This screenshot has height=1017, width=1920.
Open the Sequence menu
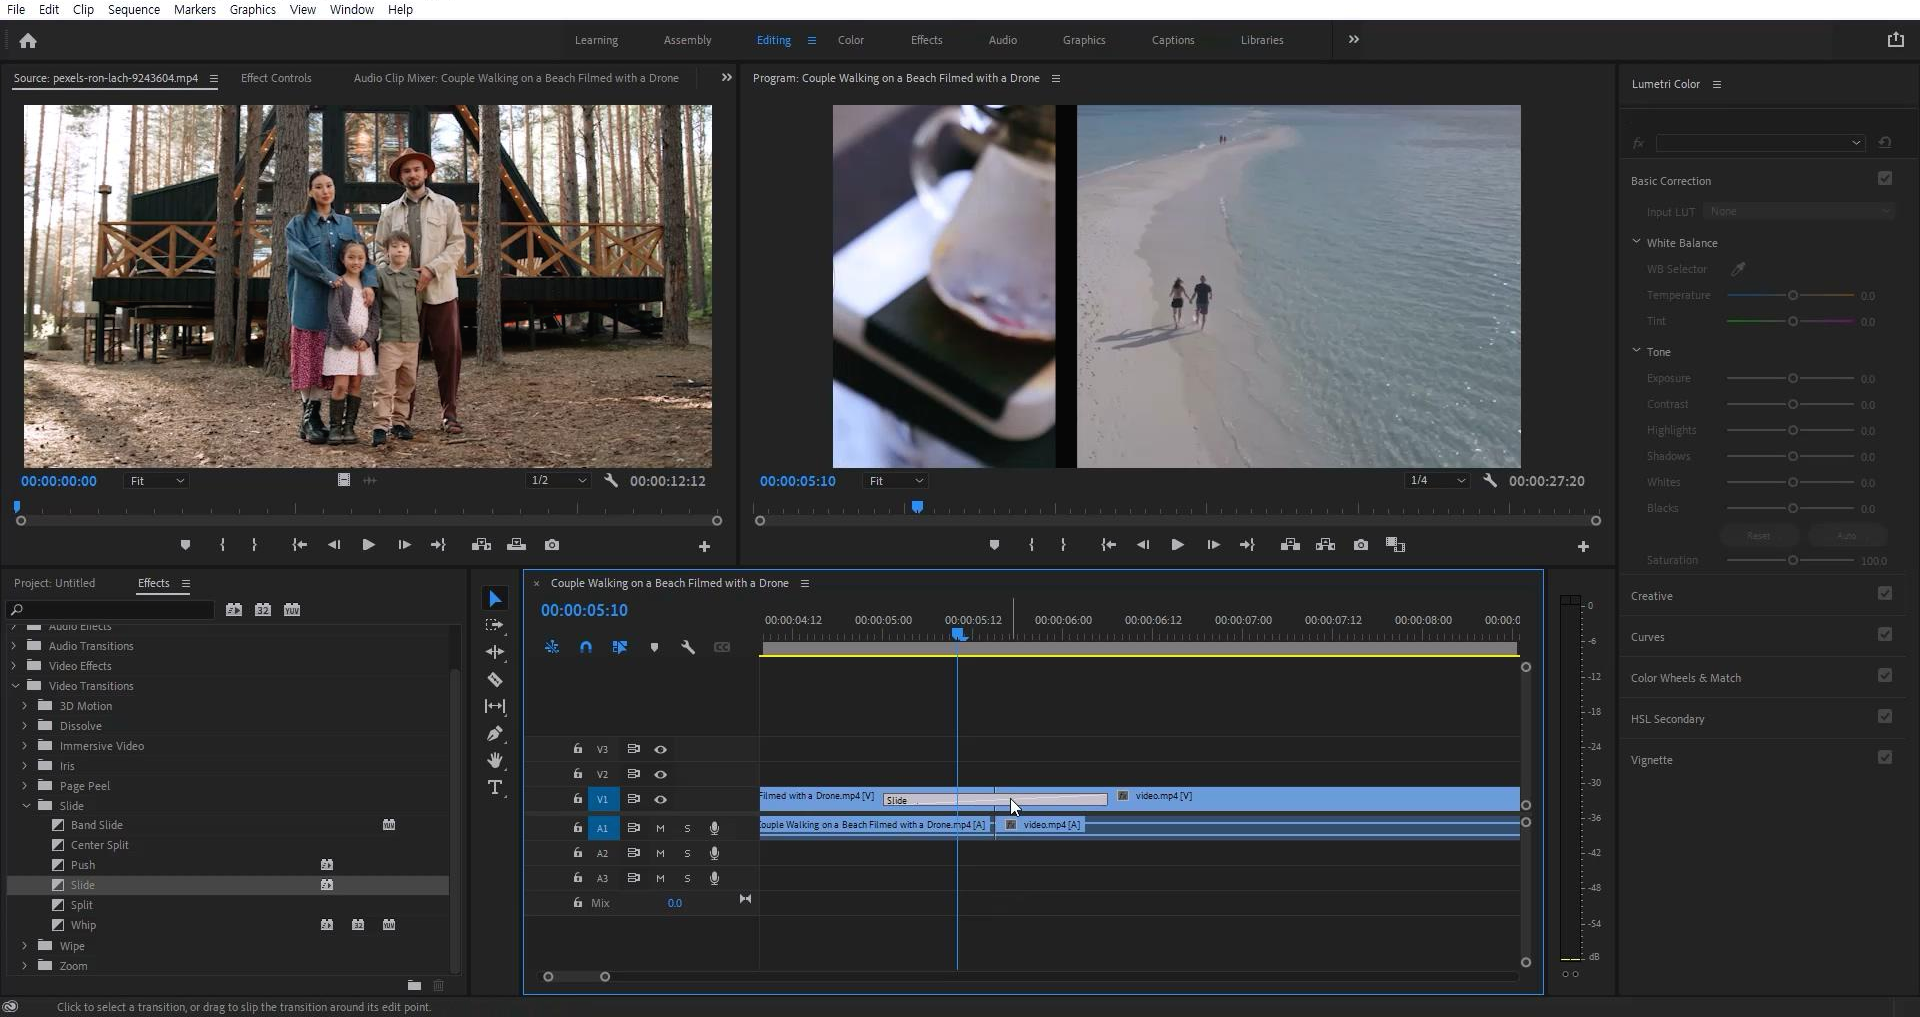134,10
